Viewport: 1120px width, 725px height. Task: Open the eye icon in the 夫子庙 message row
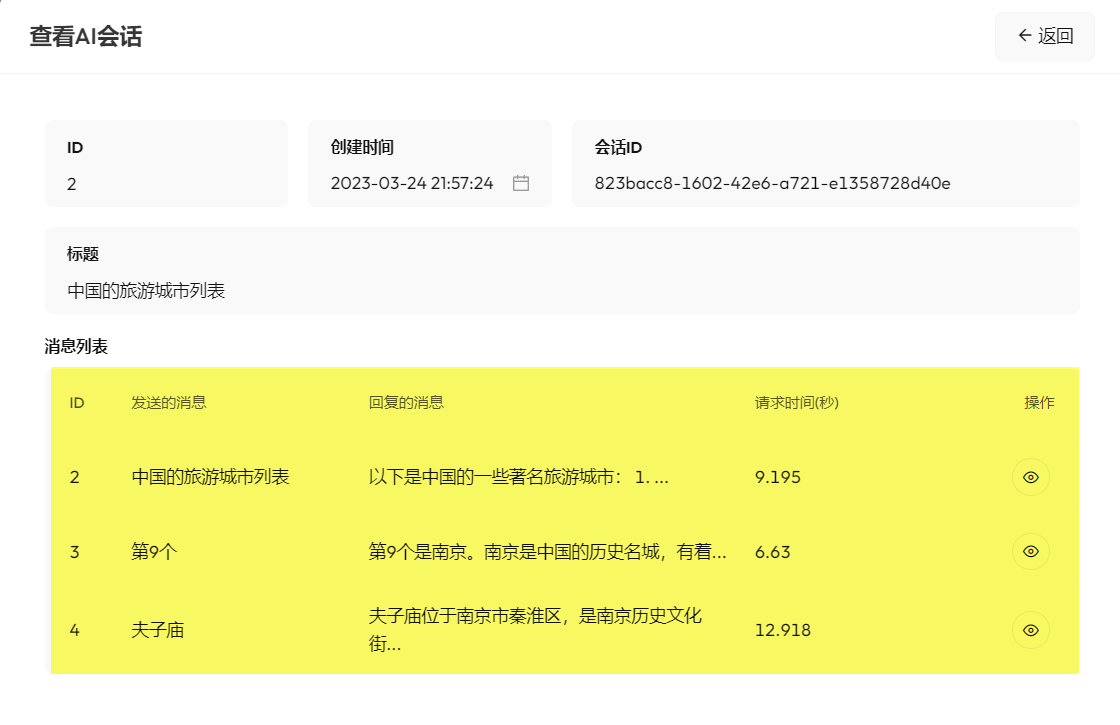click(x=1031, y=630)
